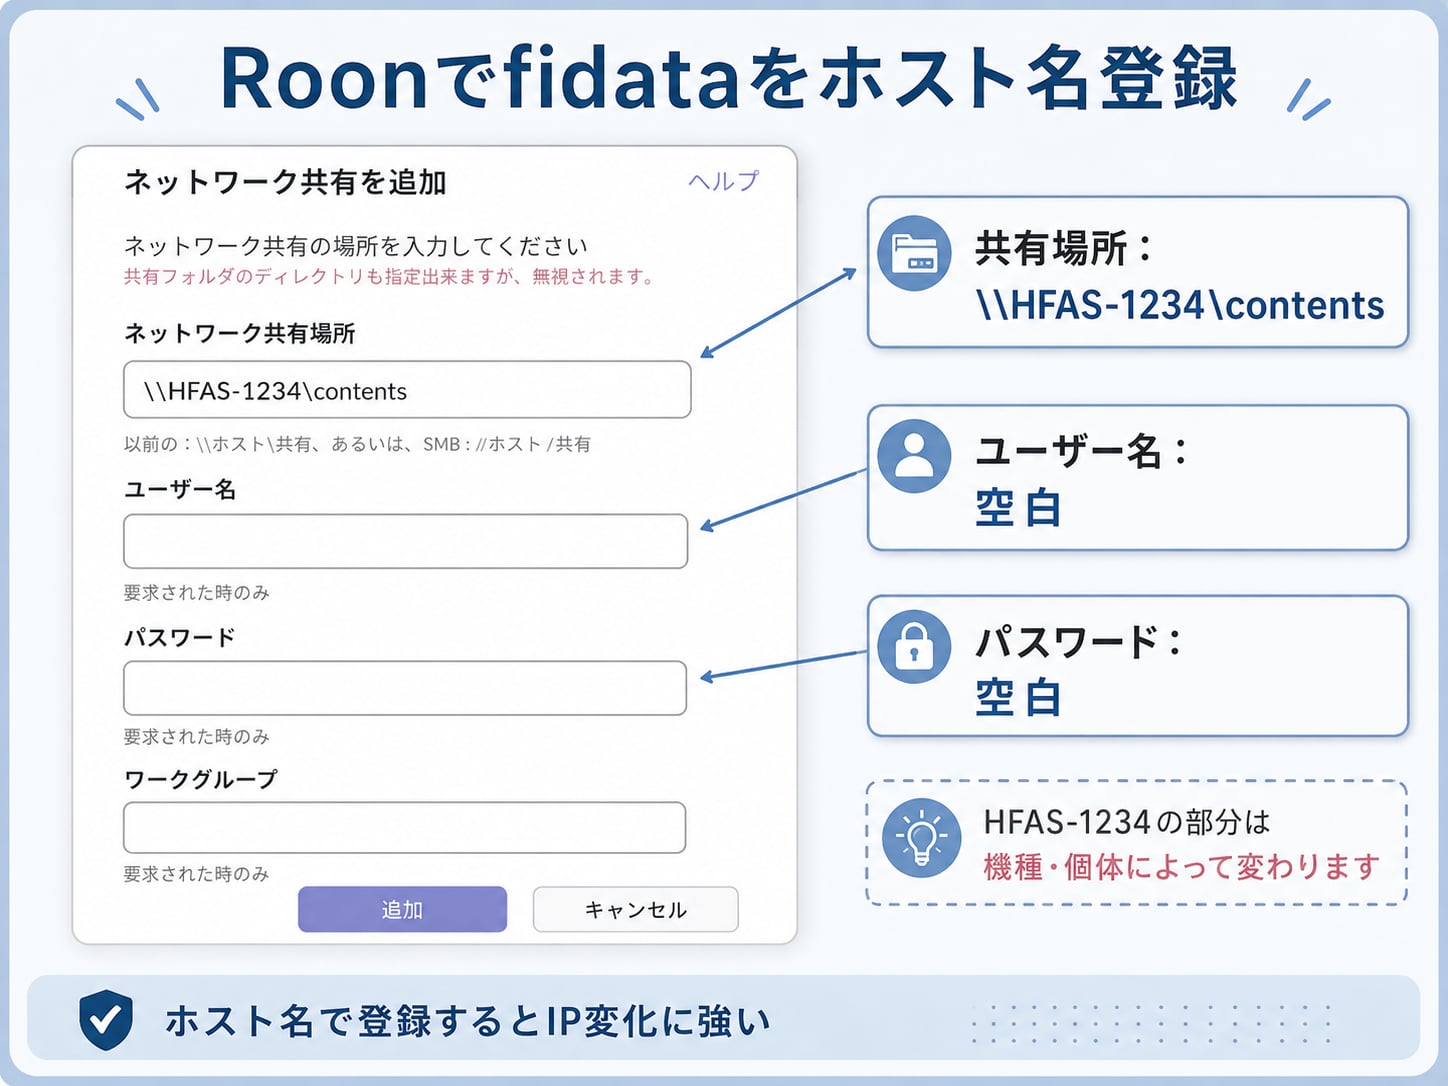1448x1086 pixels.
Task: Click the empty パスワード input field
Action: pos(405,688)
